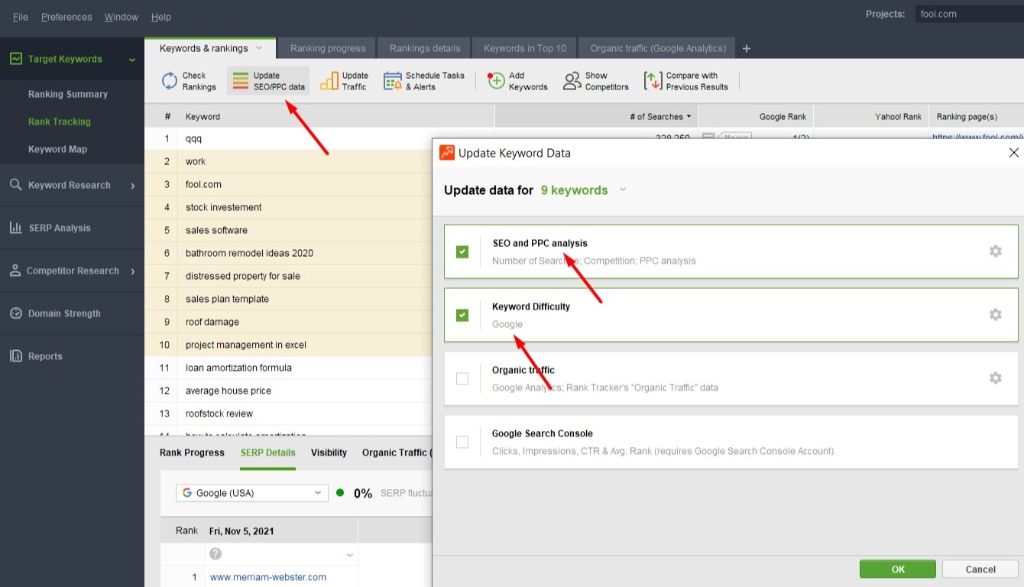Click the Cancel button
1024x587 pixels.
point(980,569)
